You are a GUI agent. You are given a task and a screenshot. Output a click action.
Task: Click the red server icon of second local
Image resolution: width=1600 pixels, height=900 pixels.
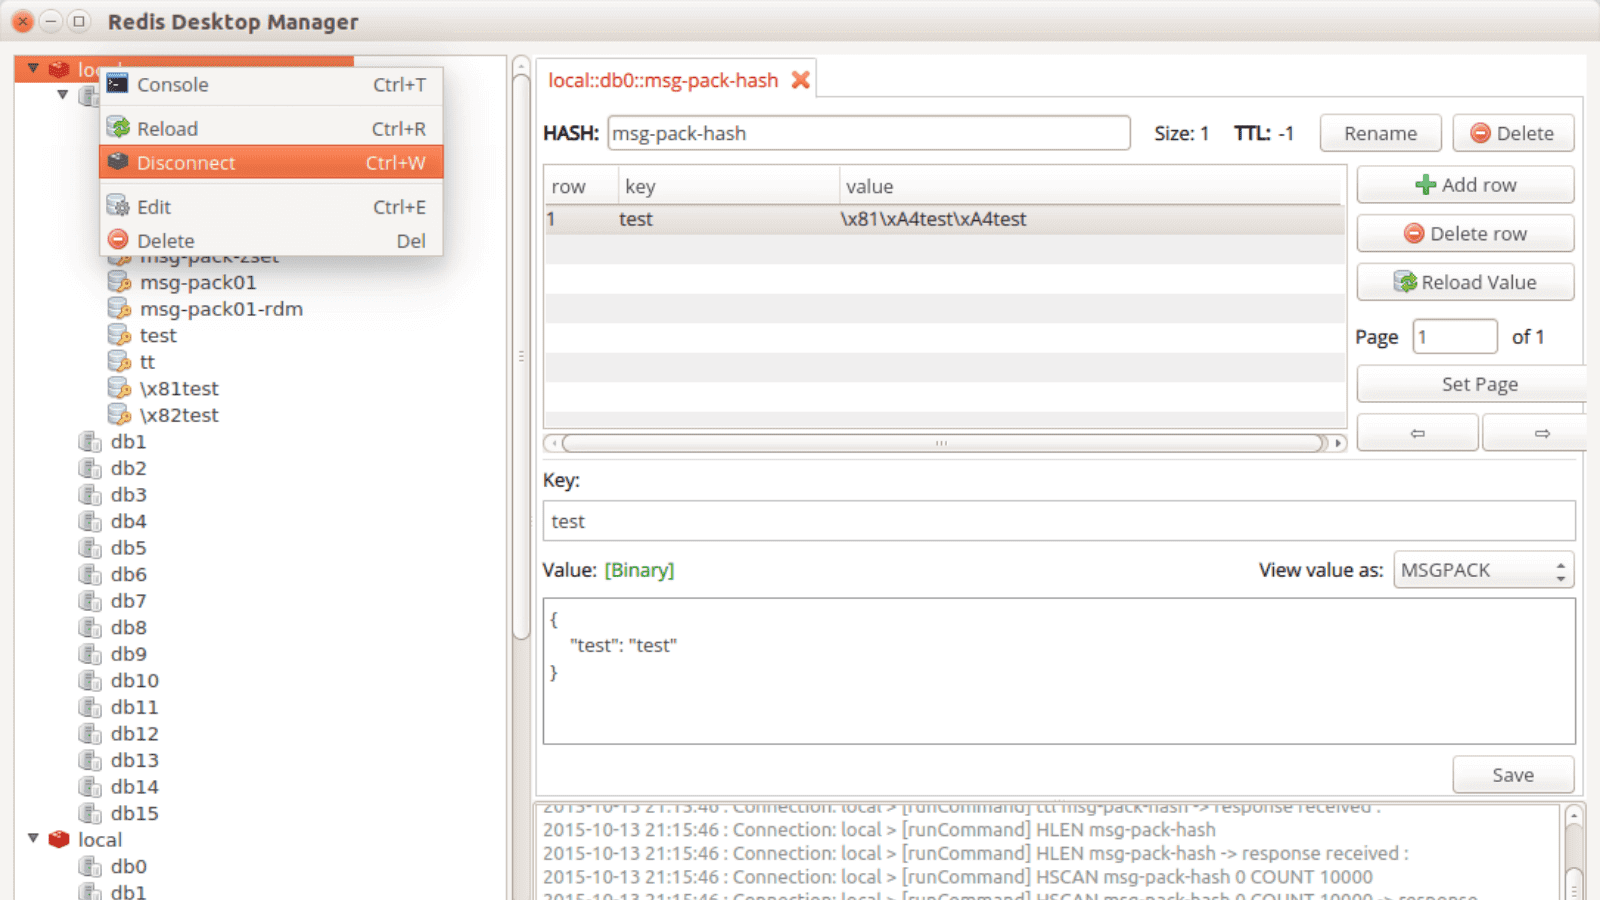[59, 839]
